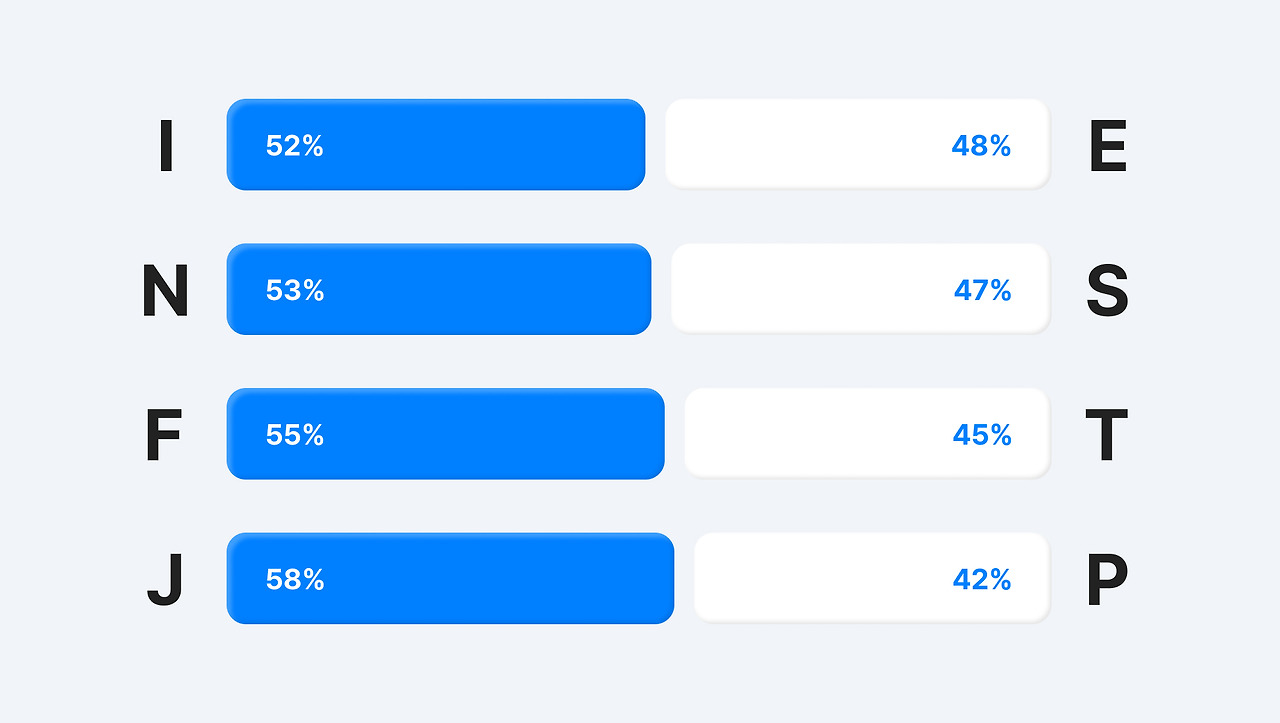
Task: Click the blue bar beside letter N
Action: [x=439, y=289]
